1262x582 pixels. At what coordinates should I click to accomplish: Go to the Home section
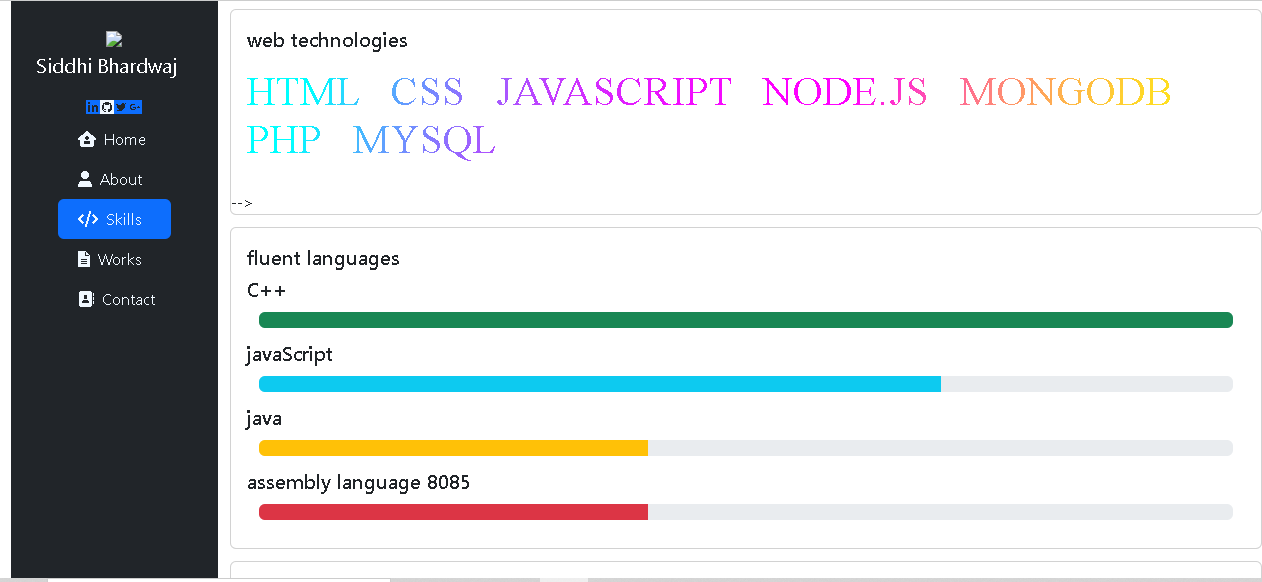114,139
